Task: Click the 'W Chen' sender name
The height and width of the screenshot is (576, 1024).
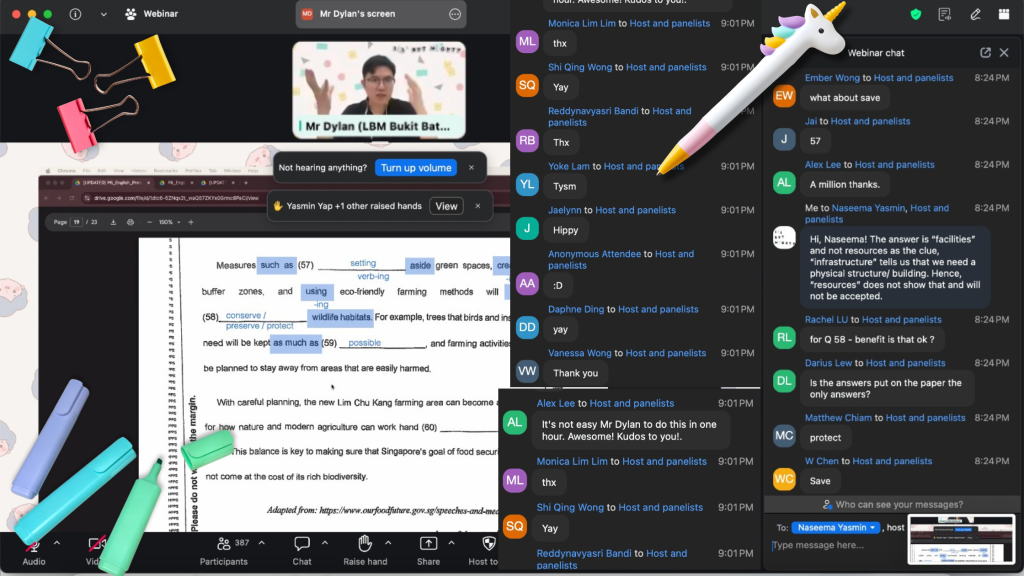Action: 822,461
